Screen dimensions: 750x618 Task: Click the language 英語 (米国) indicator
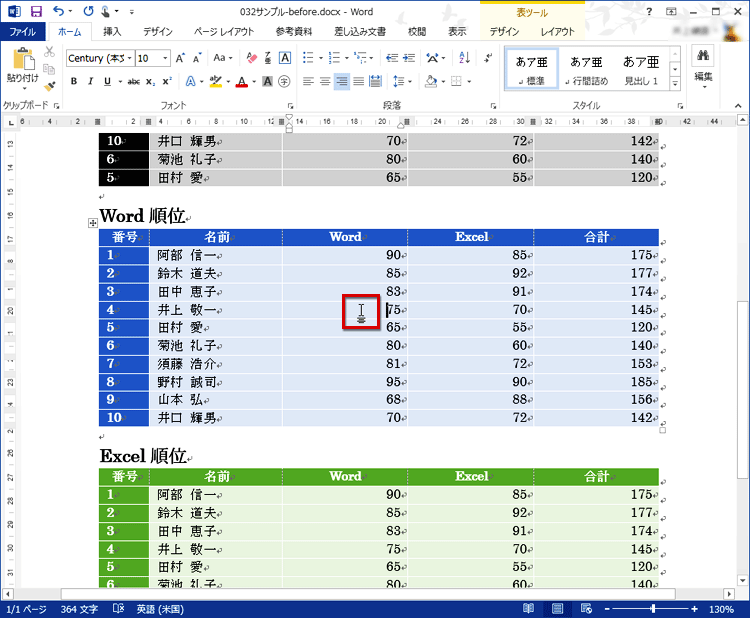tap(160, 609)
